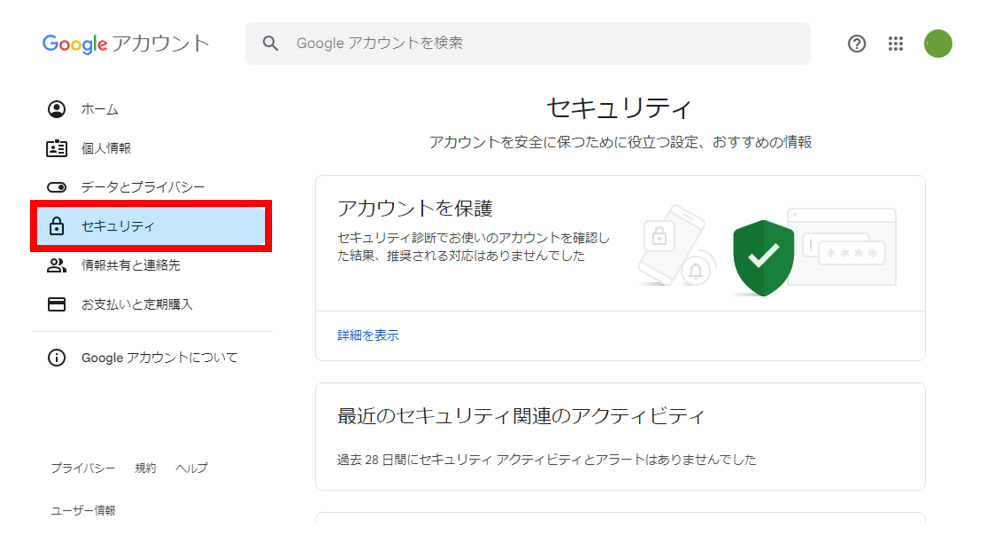Click the 詳細を表示 link
This screenshot has height=551, width=985.
368,336
